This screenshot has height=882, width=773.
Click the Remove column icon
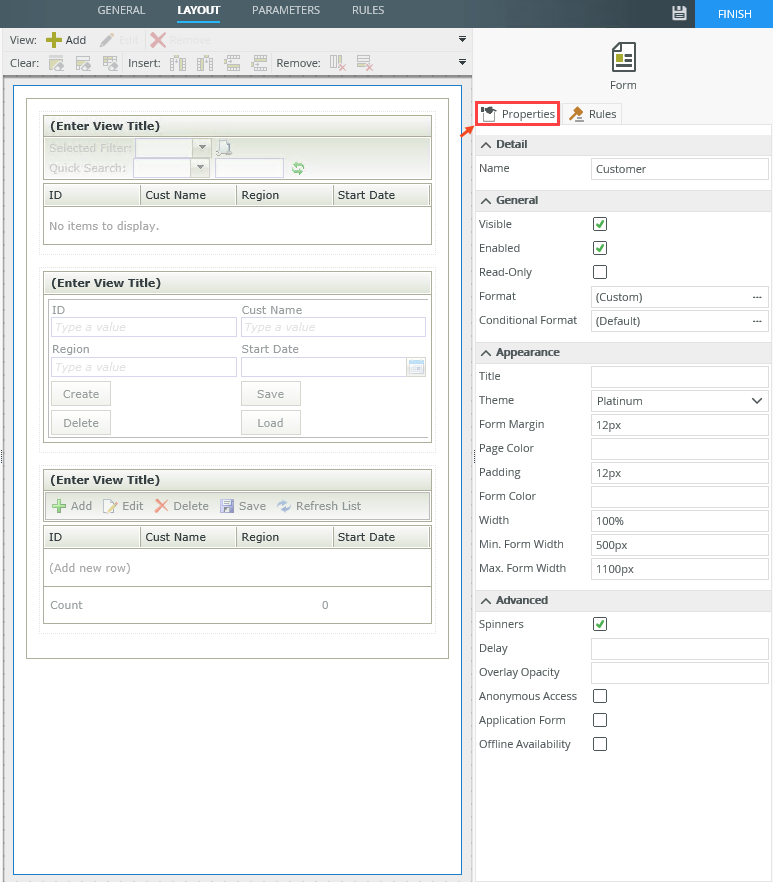tap(338, 63)
